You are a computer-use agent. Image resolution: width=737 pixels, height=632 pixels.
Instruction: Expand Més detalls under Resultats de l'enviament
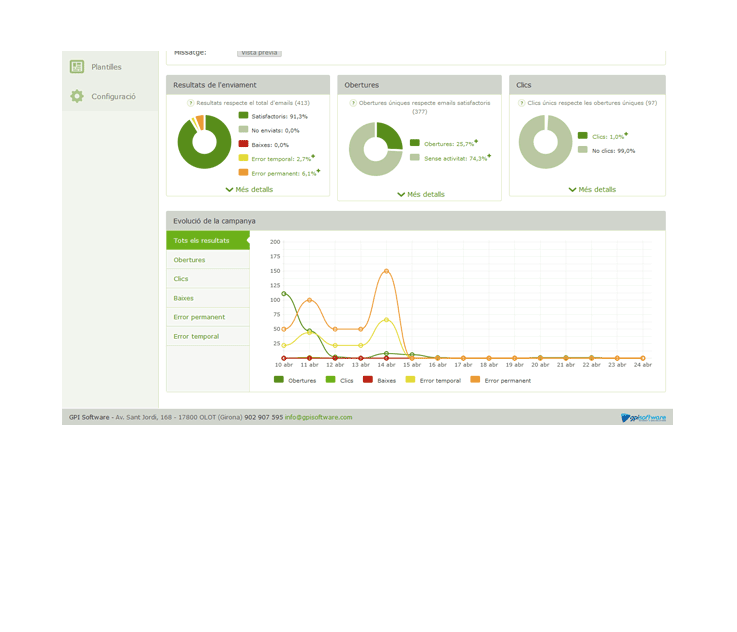click(249, 189)
